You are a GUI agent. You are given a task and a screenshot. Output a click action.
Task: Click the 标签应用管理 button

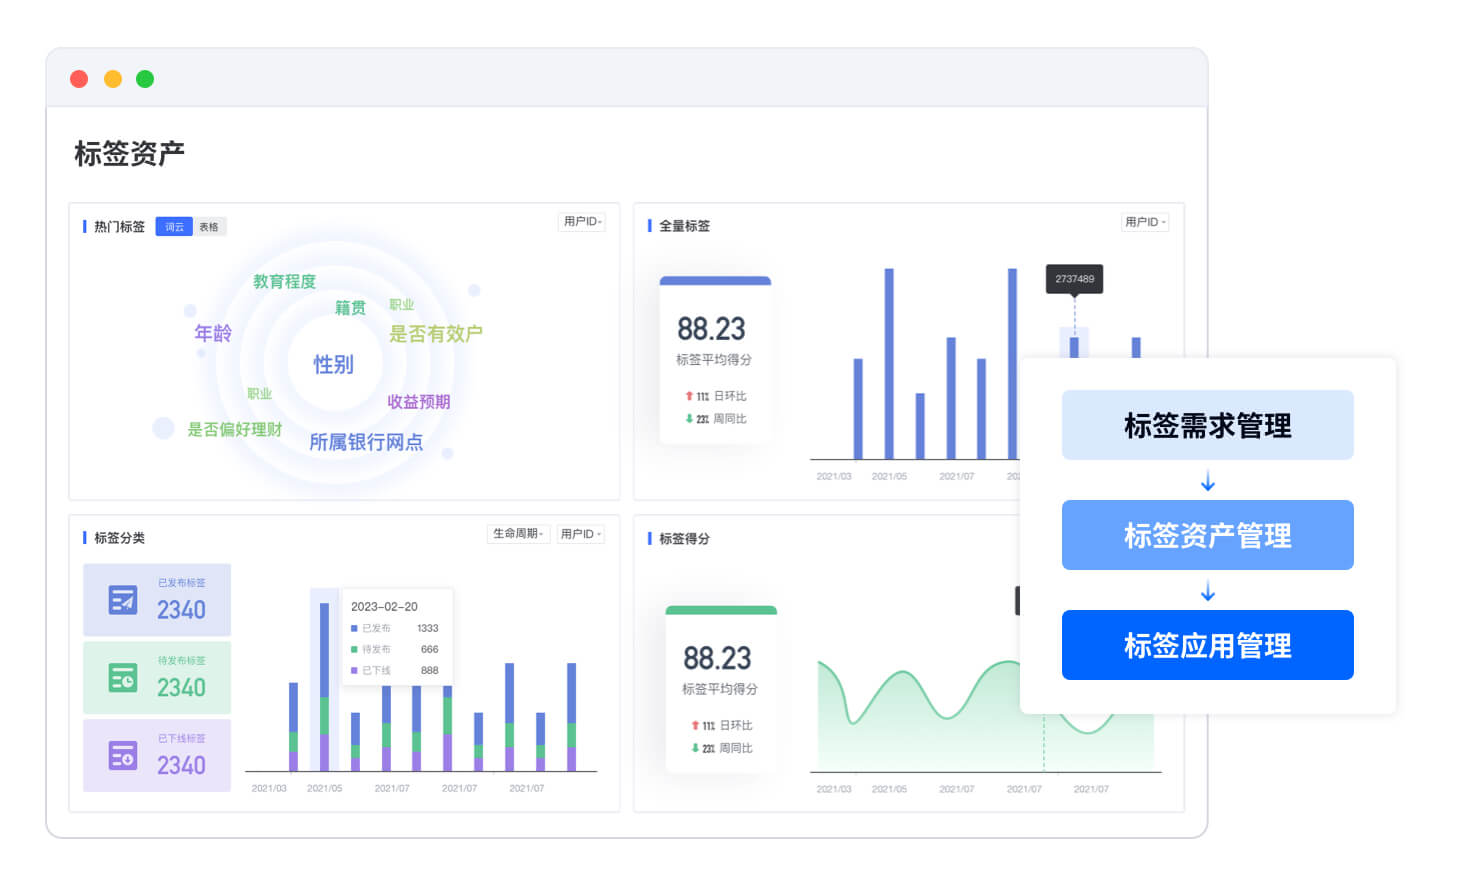point(1207,645)
